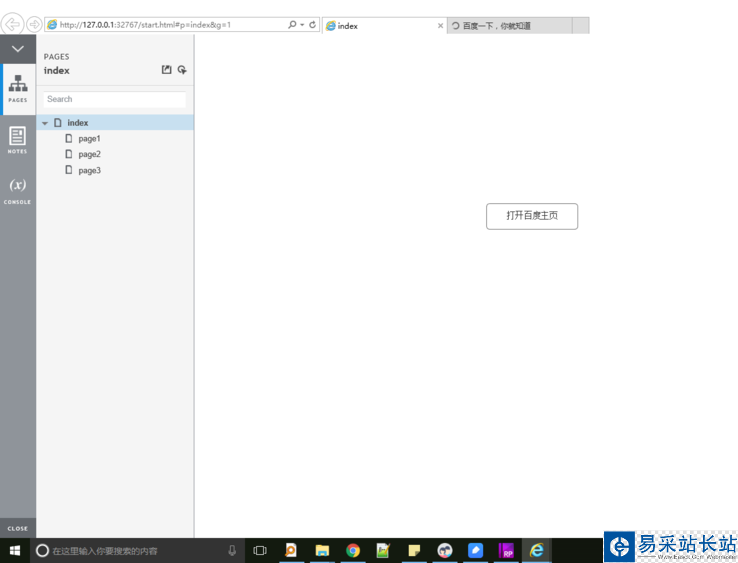The height and width of the screenshot is (563, 738).
Task: Click the page Search field
Action: (115, 99)
